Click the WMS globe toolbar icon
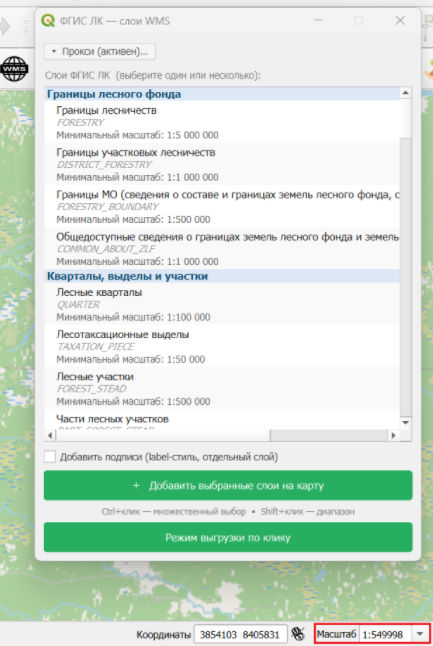The height and width of the screenshot is (646, 433). click(14, 68)
